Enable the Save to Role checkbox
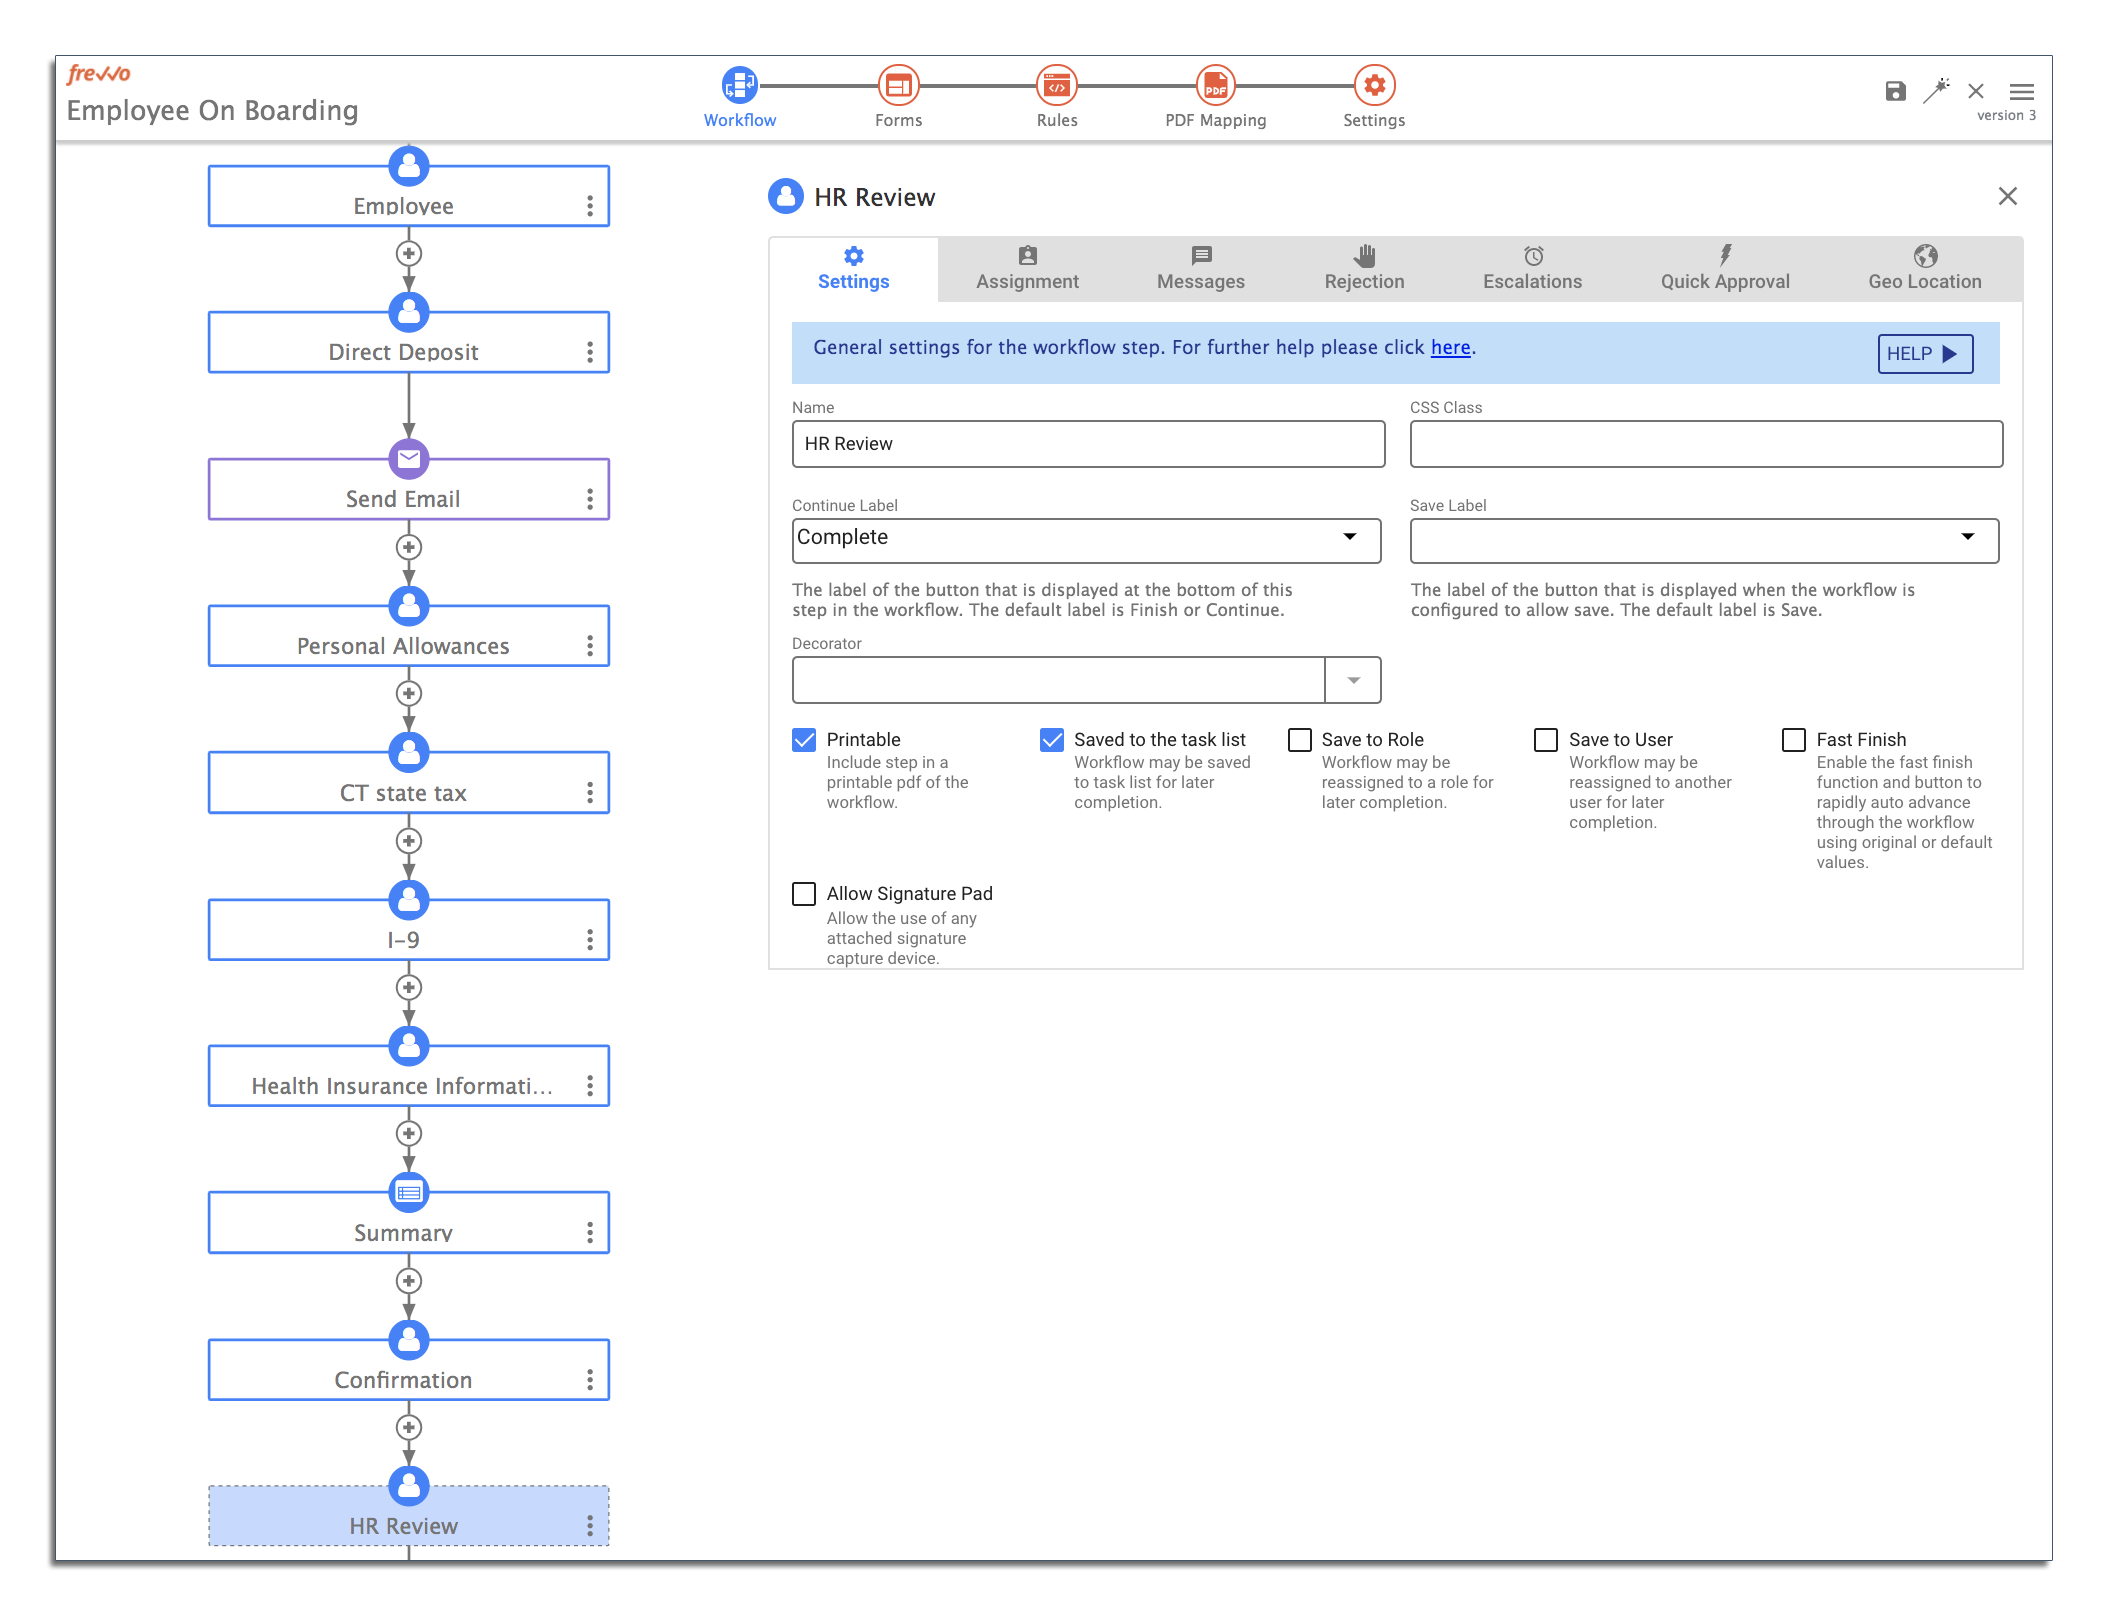Viewport: 2109px width, 1617px height. click(x=1300, y=740)
